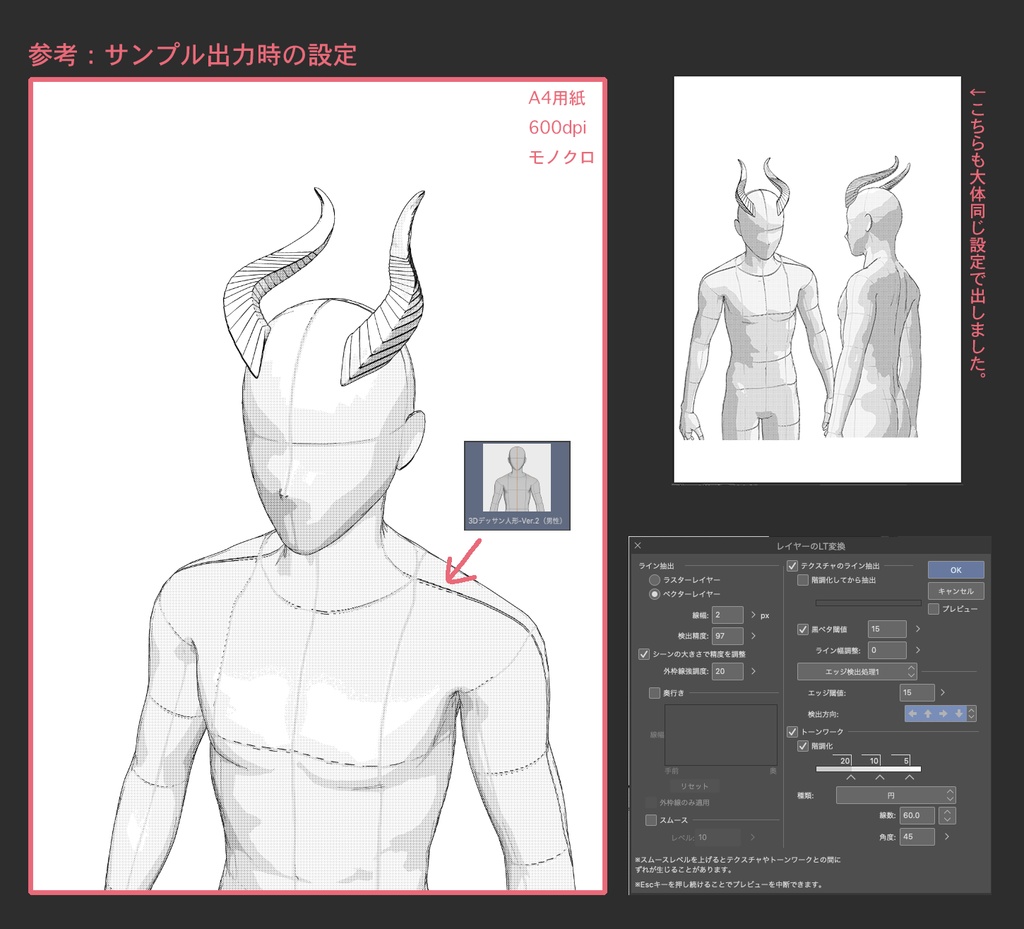Viewport: 1024px width, 929px height.
Task: Click the gradation marker under value 5
Action: (x=909, y=778)
